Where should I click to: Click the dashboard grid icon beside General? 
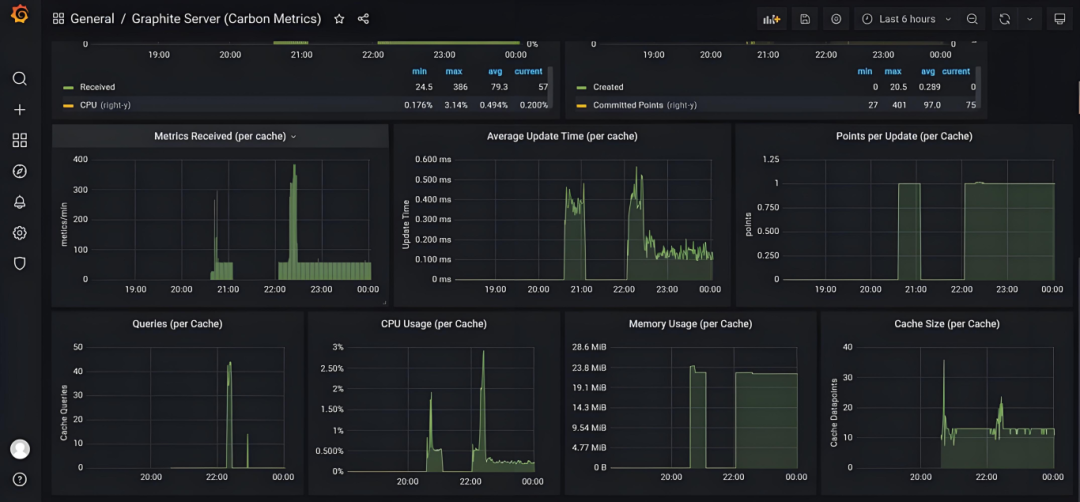click(59, 19)
